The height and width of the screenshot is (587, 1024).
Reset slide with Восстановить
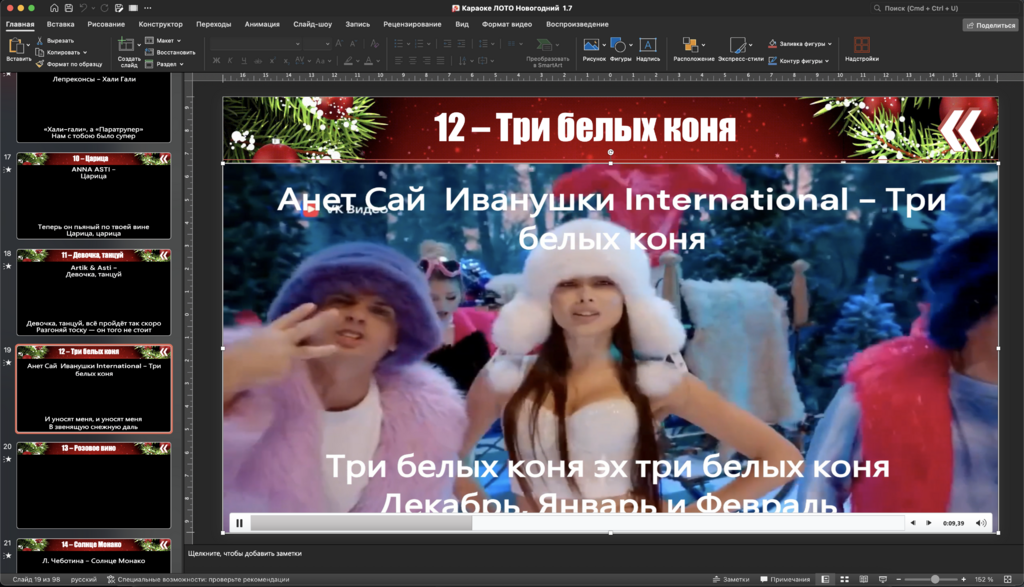tap(170, 52)
